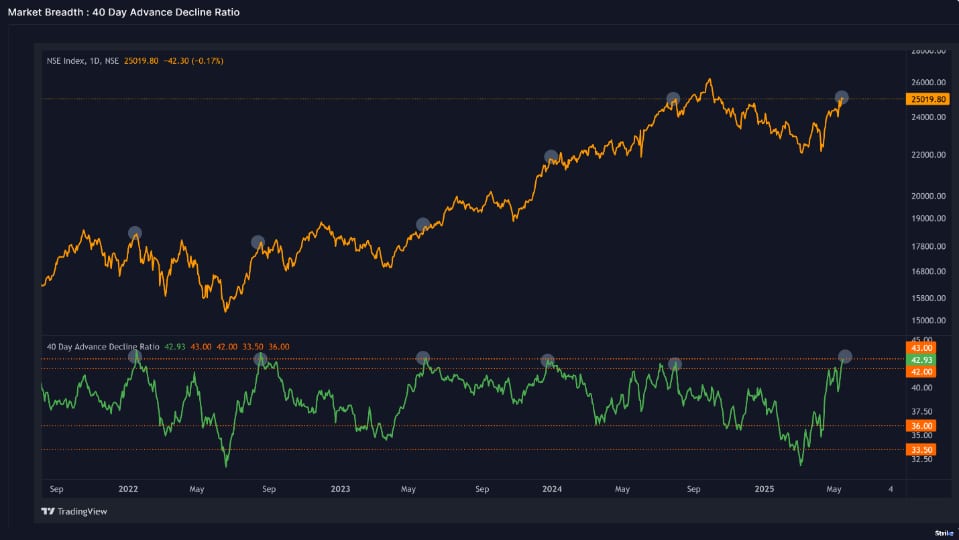
Task: Click the Market Breadth chart title
Action: click(125, 12)
